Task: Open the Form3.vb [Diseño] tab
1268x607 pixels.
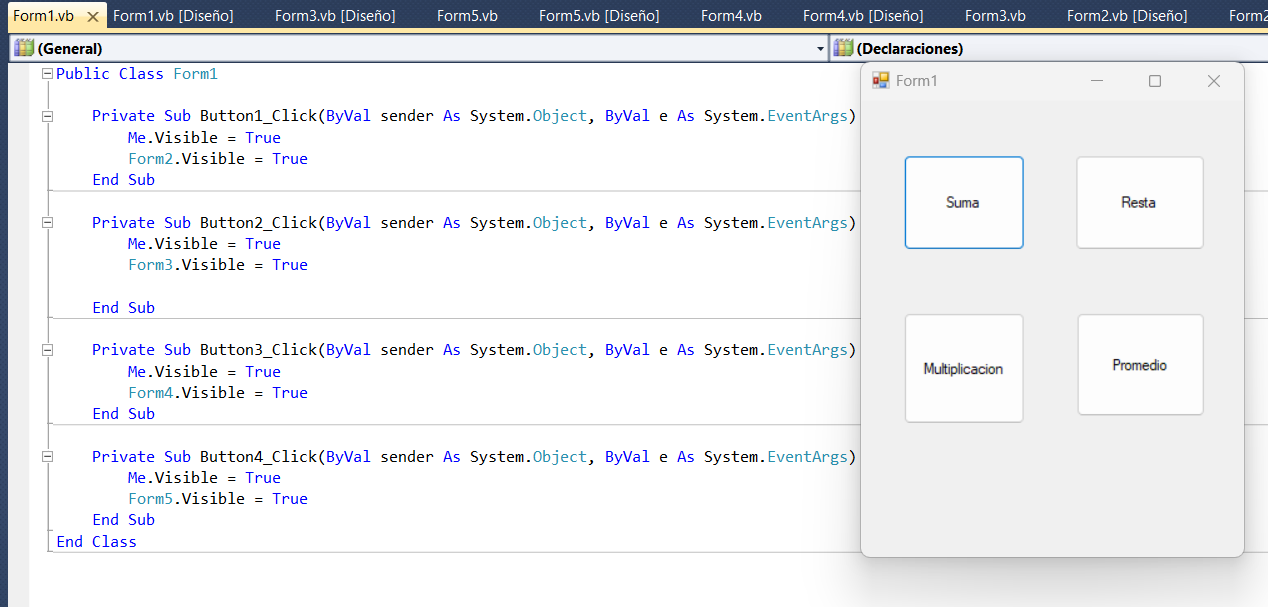Action: point(335,16)
